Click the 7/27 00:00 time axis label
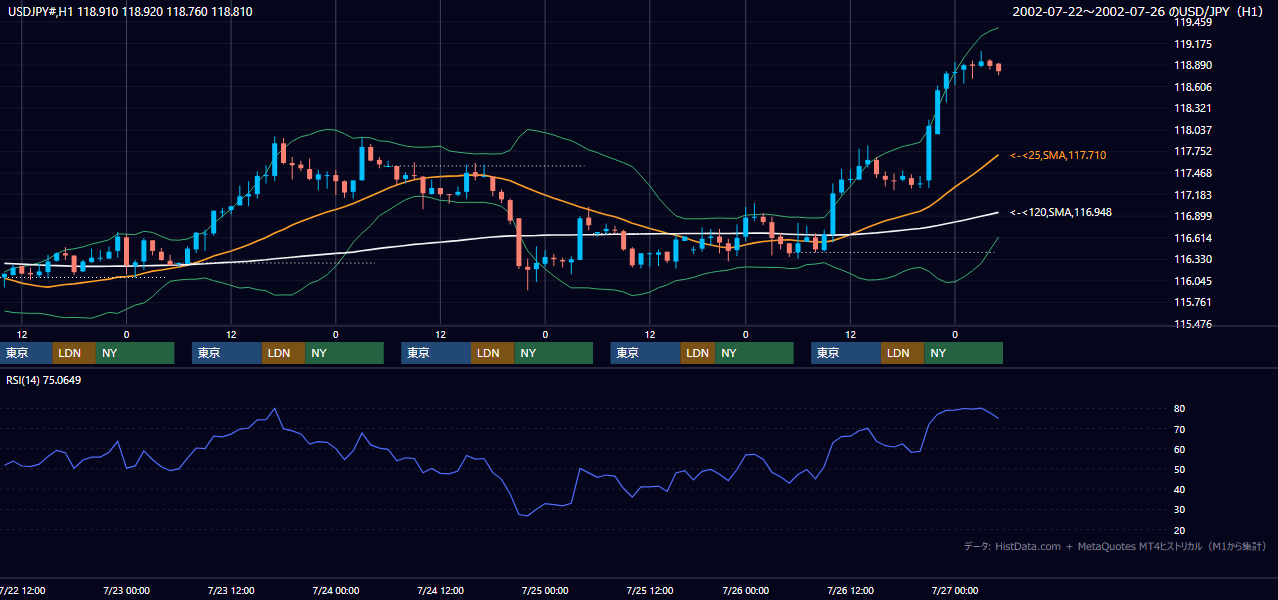The image size is (1278, 600). click(x=955, y=590)
